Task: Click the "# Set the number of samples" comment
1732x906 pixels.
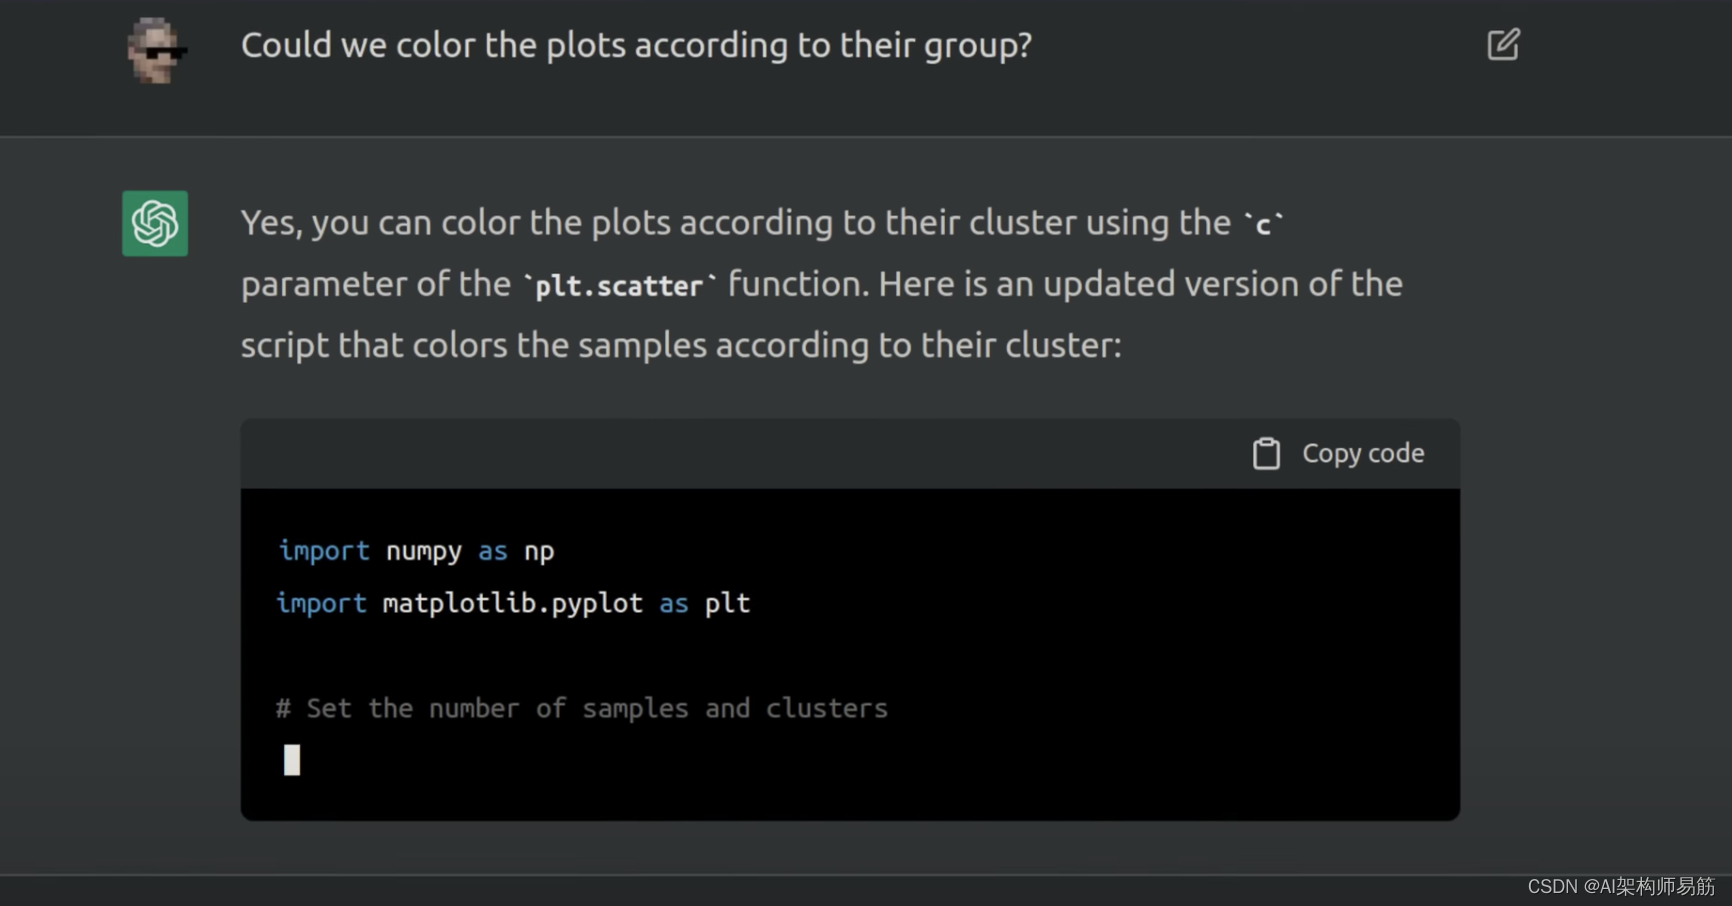Action: click(x=582, y=708)
